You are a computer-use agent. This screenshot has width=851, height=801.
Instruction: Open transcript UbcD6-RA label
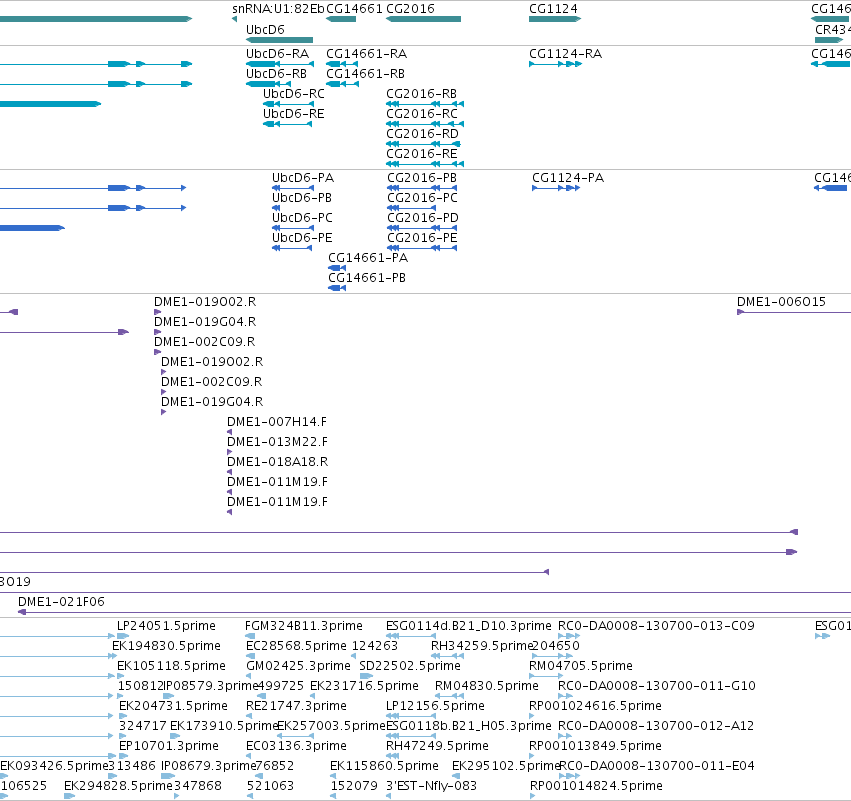277,54
